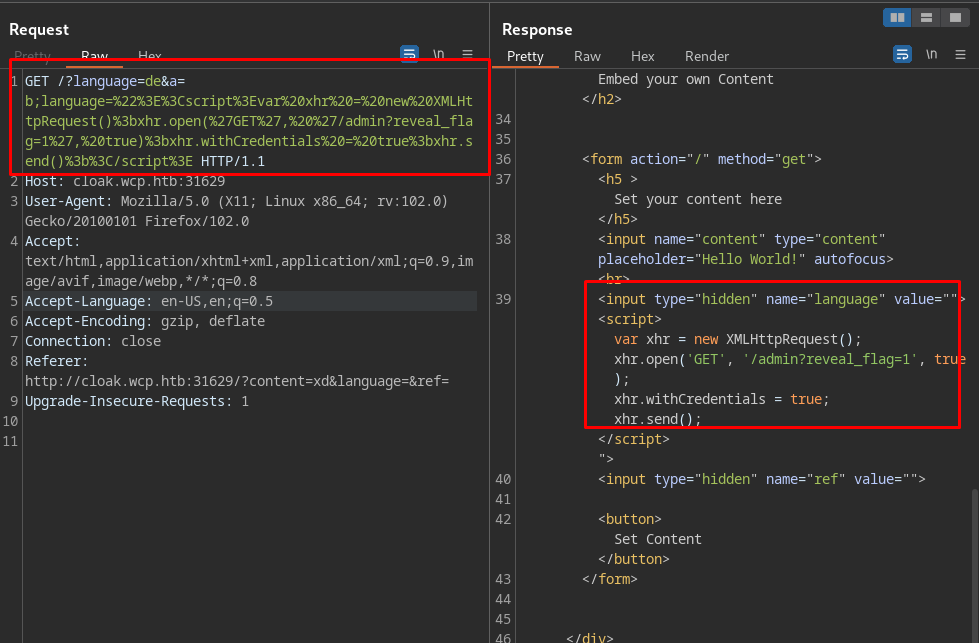This screenshot has height=643, width=979.
Task: Open Request panel options menu
Action: click(x=467, y=54)
